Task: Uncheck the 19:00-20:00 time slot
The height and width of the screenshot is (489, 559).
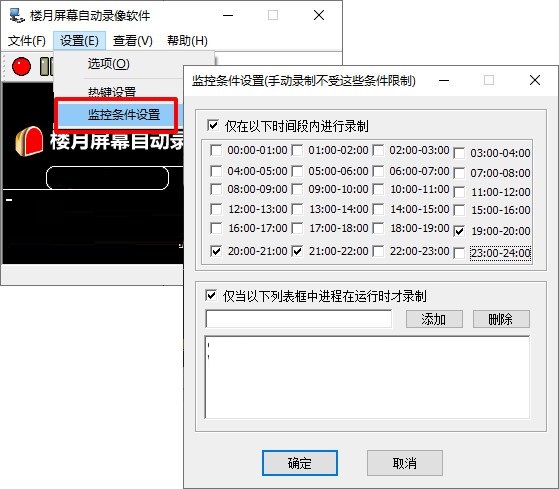Action: pyautogui.click(x=459, y=231)
